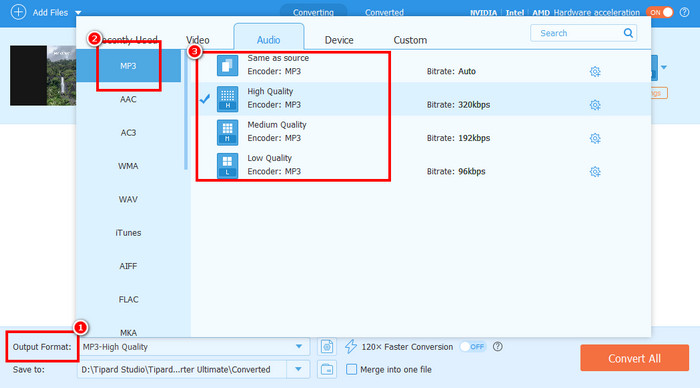The height and width of the screenshot is (388, 700).
Task: Open settings gear for 192kbps preset
Action: [595, 138]
